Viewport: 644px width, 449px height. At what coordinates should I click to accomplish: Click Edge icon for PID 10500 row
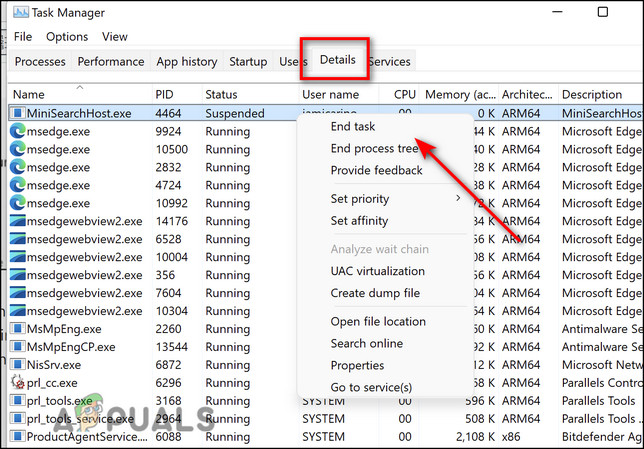click(x=18, y=149)
